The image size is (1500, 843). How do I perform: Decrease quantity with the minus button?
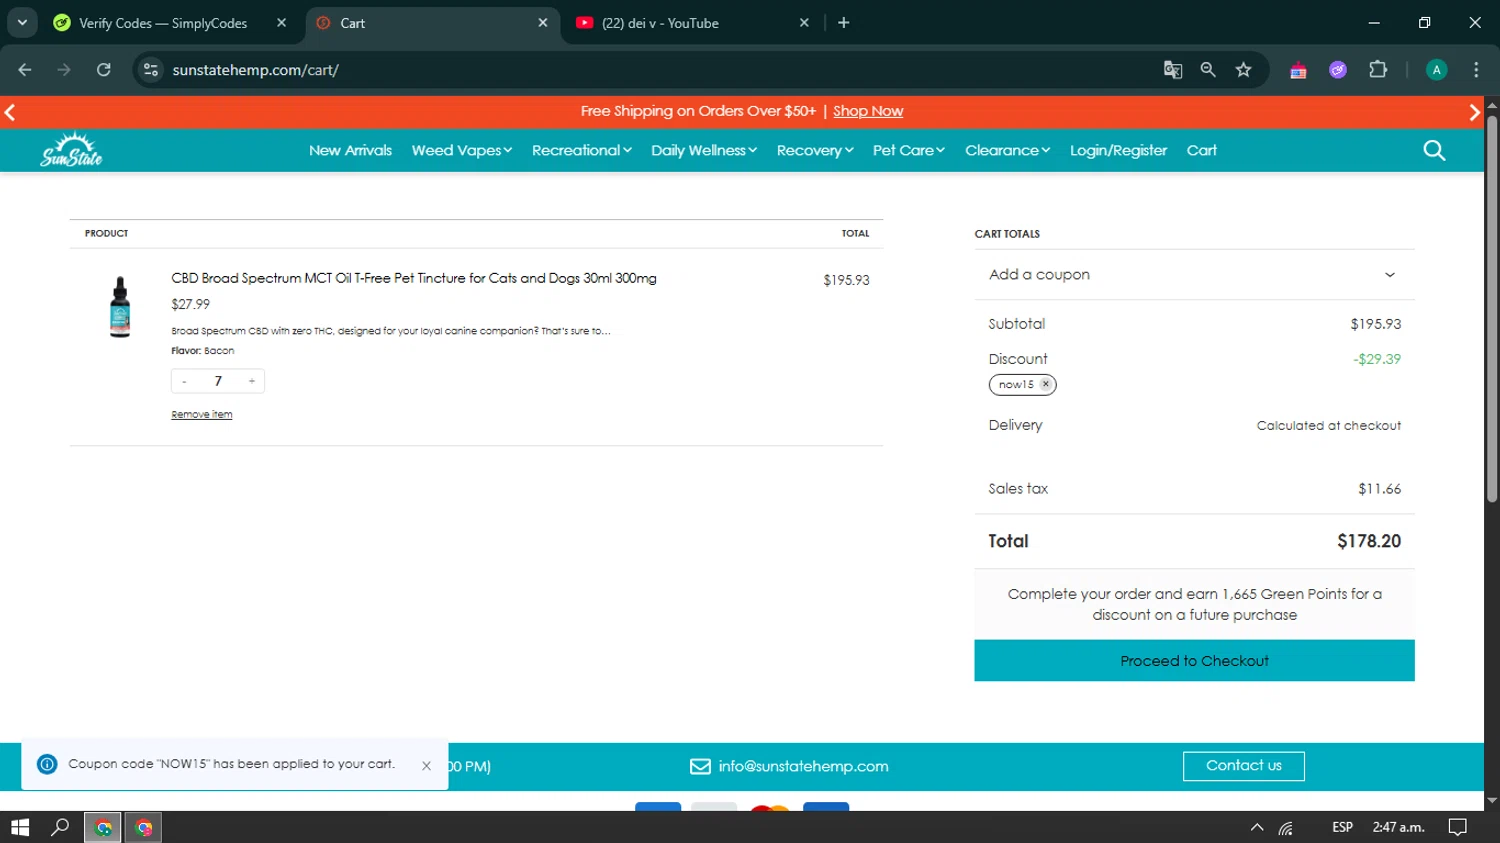point(184,381)
